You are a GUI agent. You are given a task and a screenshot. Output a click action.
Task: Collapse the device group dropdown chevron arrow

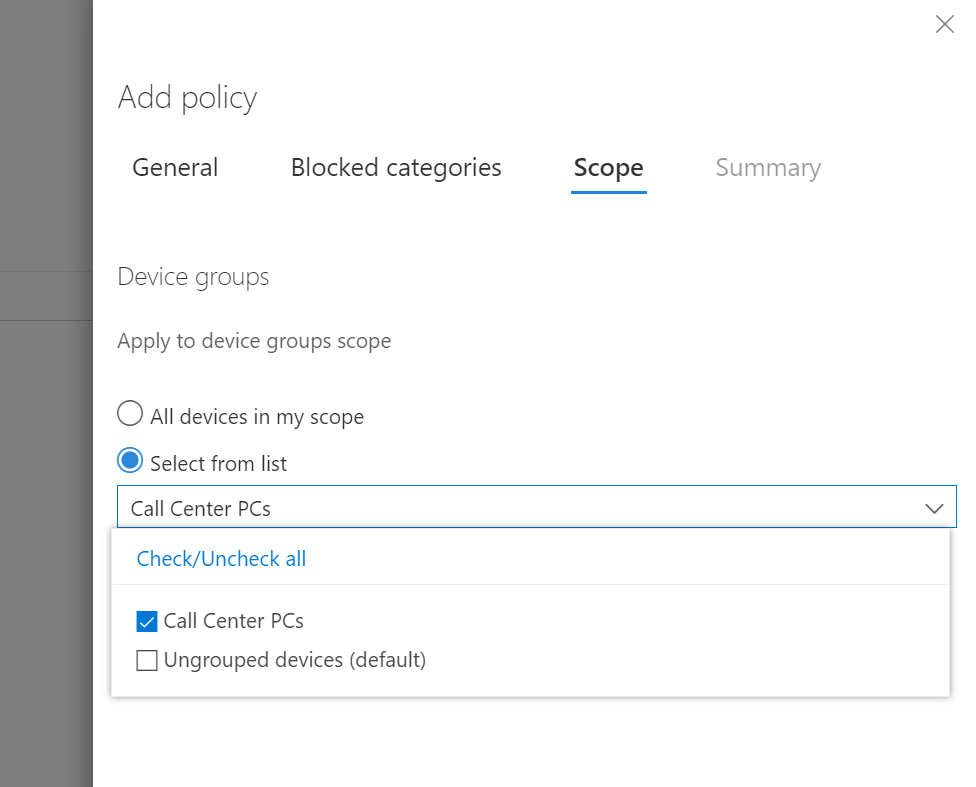click(934, 508)
